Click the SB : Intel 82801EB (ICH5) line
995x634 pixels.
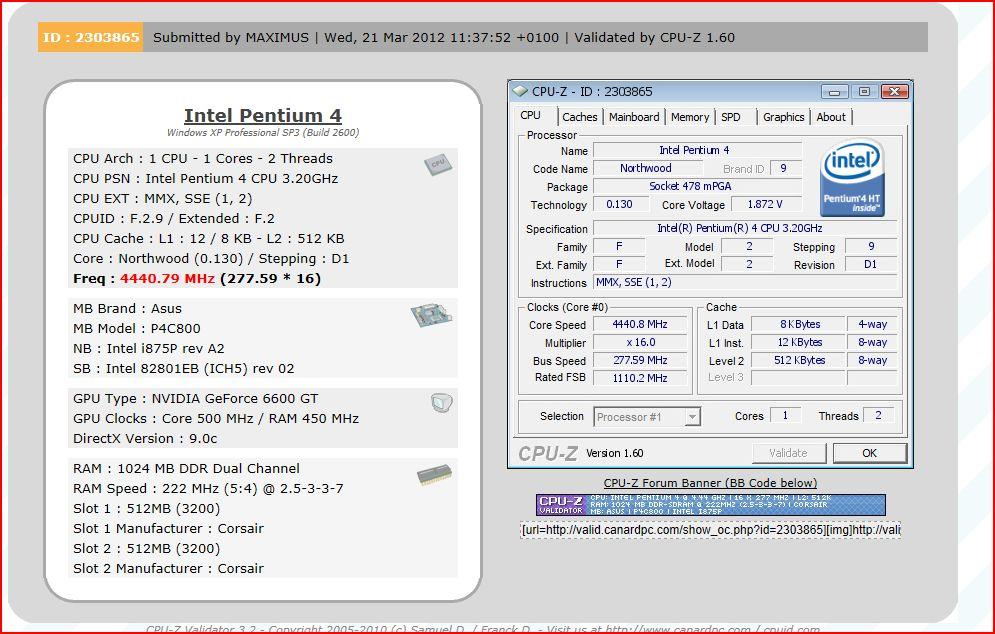click(183, 369)
